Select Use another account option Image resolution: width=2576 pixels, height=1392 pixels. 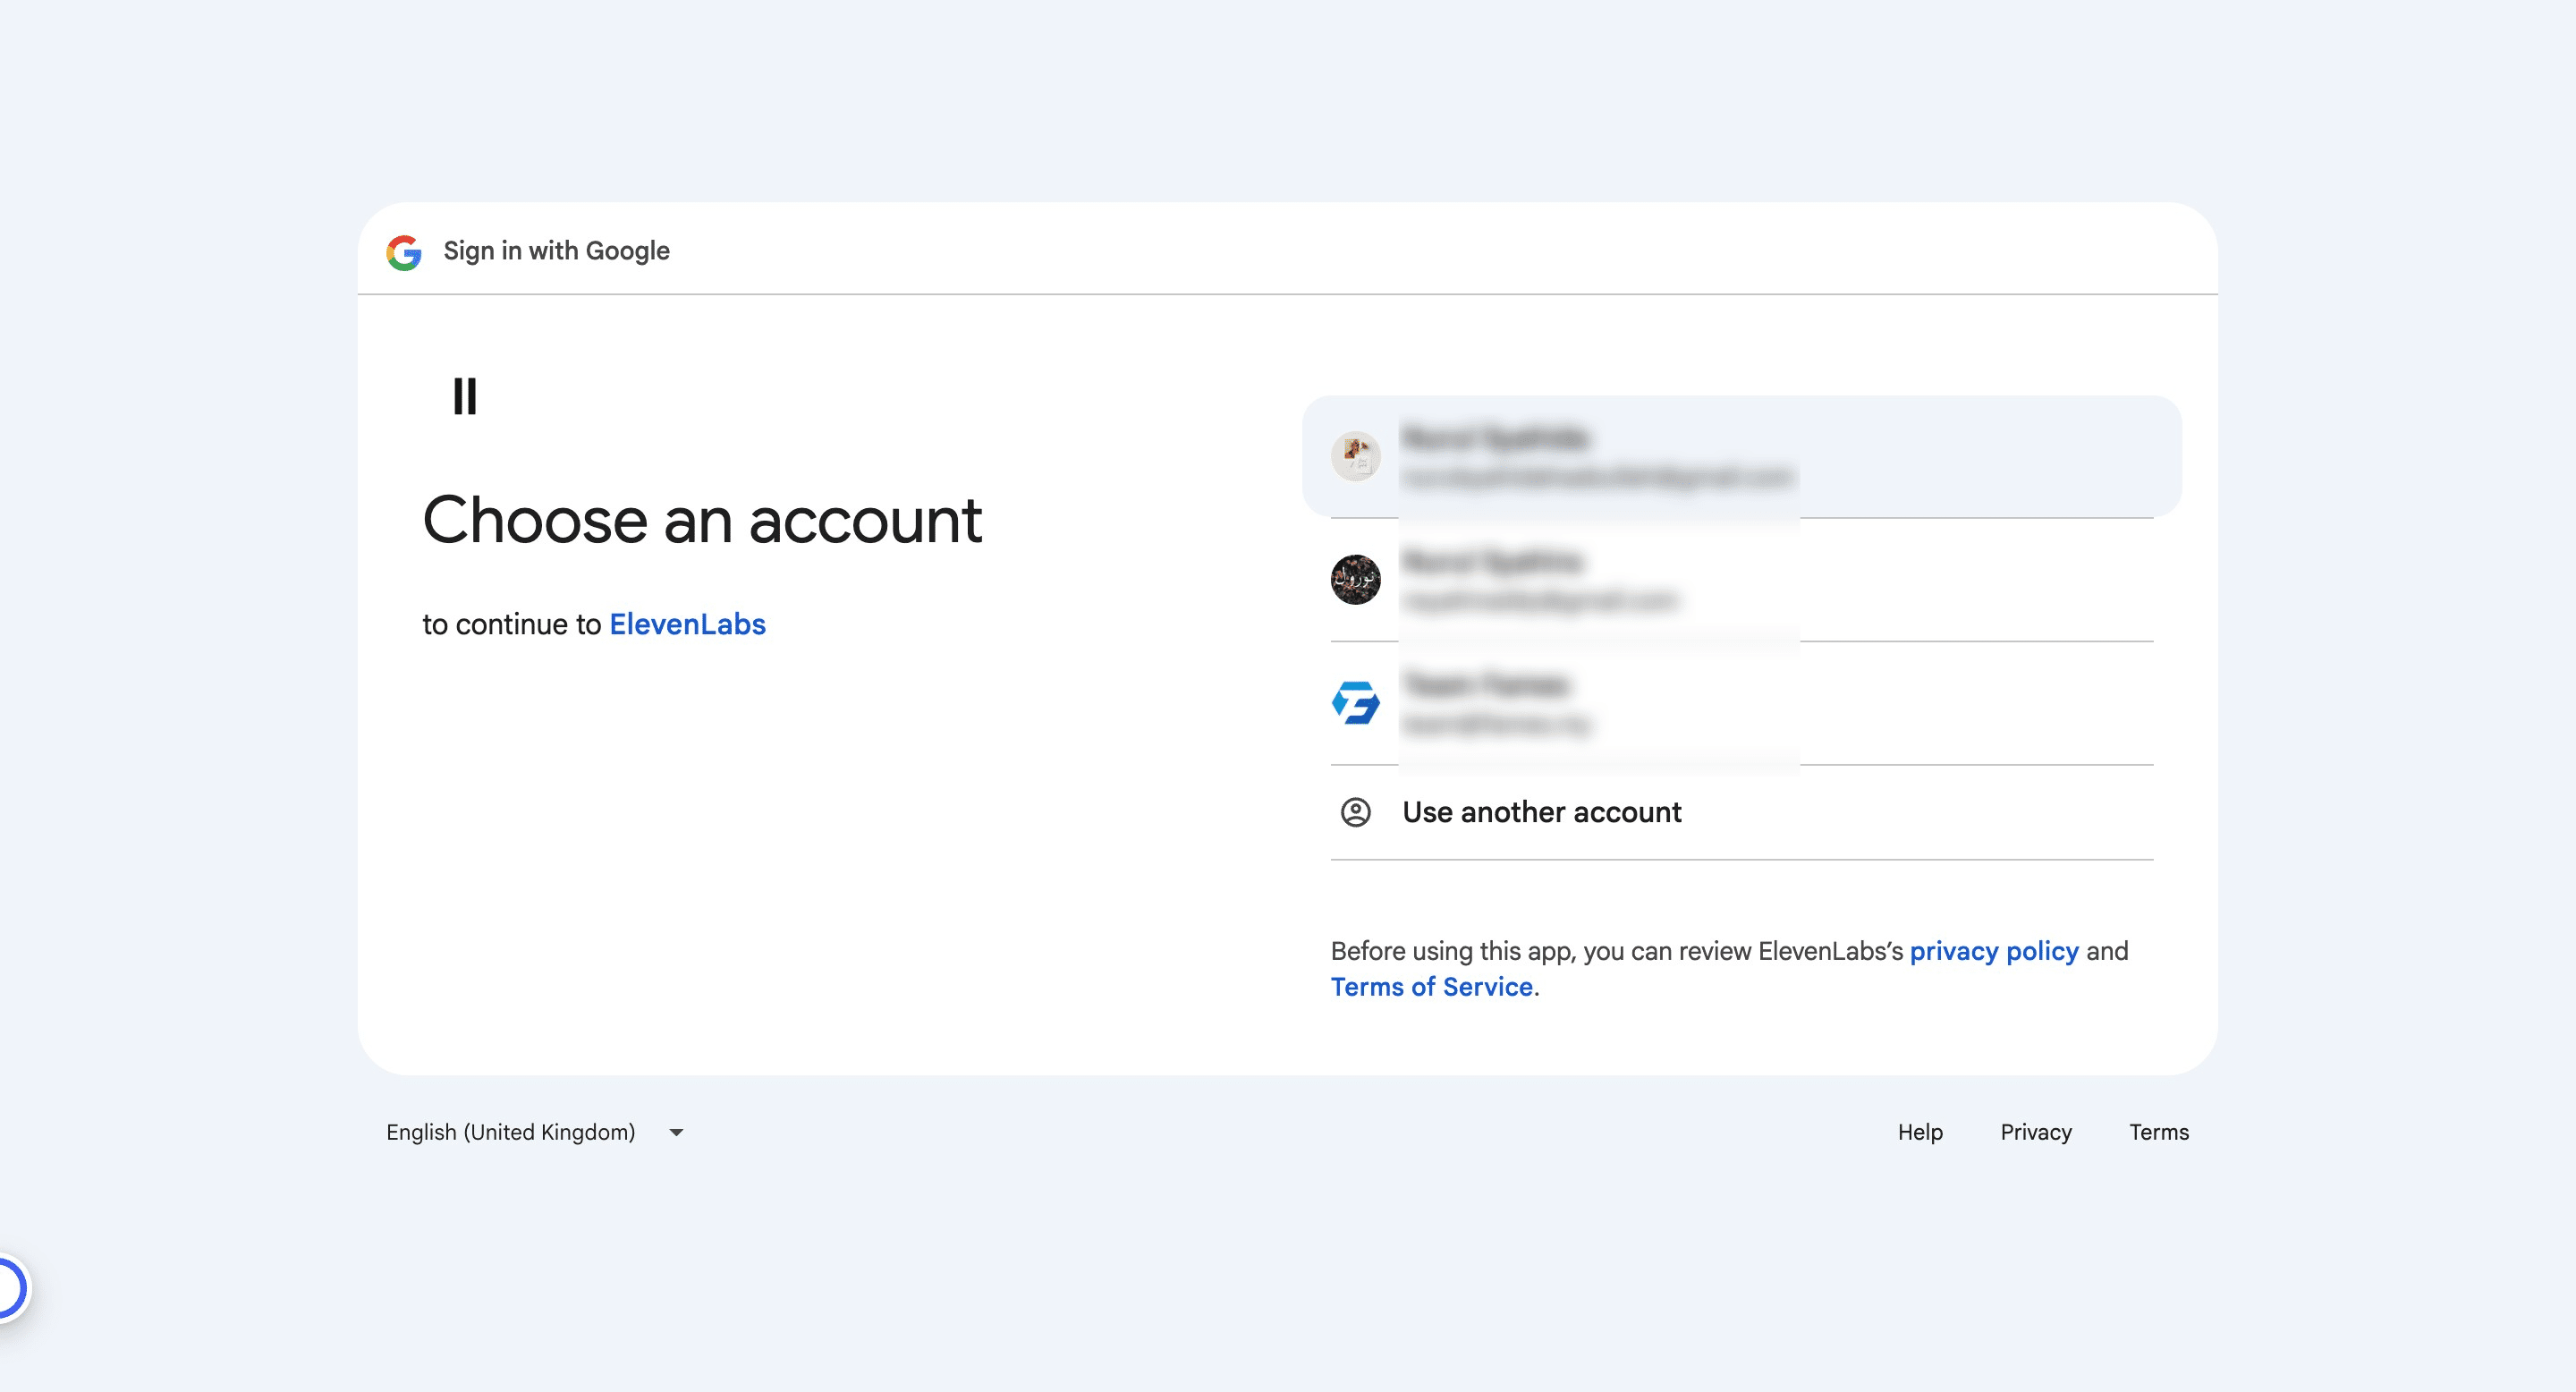click(x=1541, y=812)
